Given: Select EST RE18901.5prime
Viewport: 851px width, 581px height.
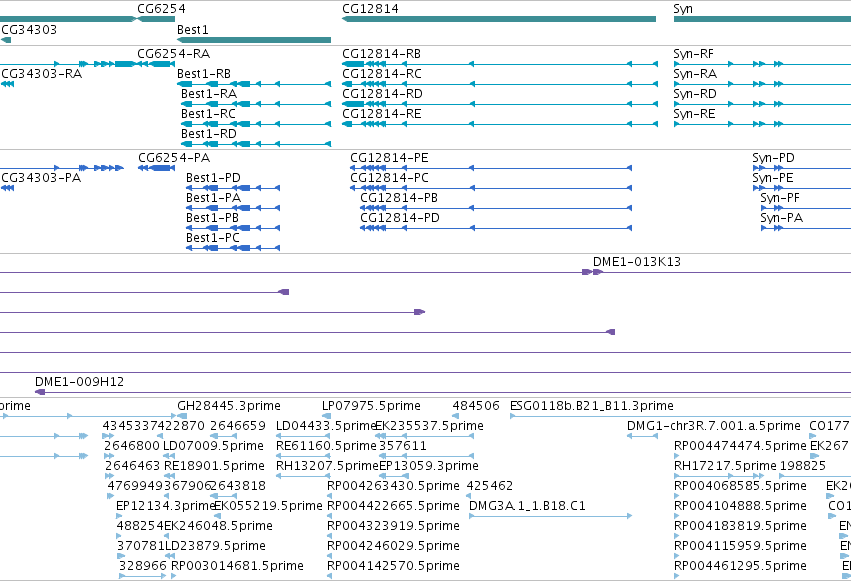Looking at the screenshot, I should 214,466.
